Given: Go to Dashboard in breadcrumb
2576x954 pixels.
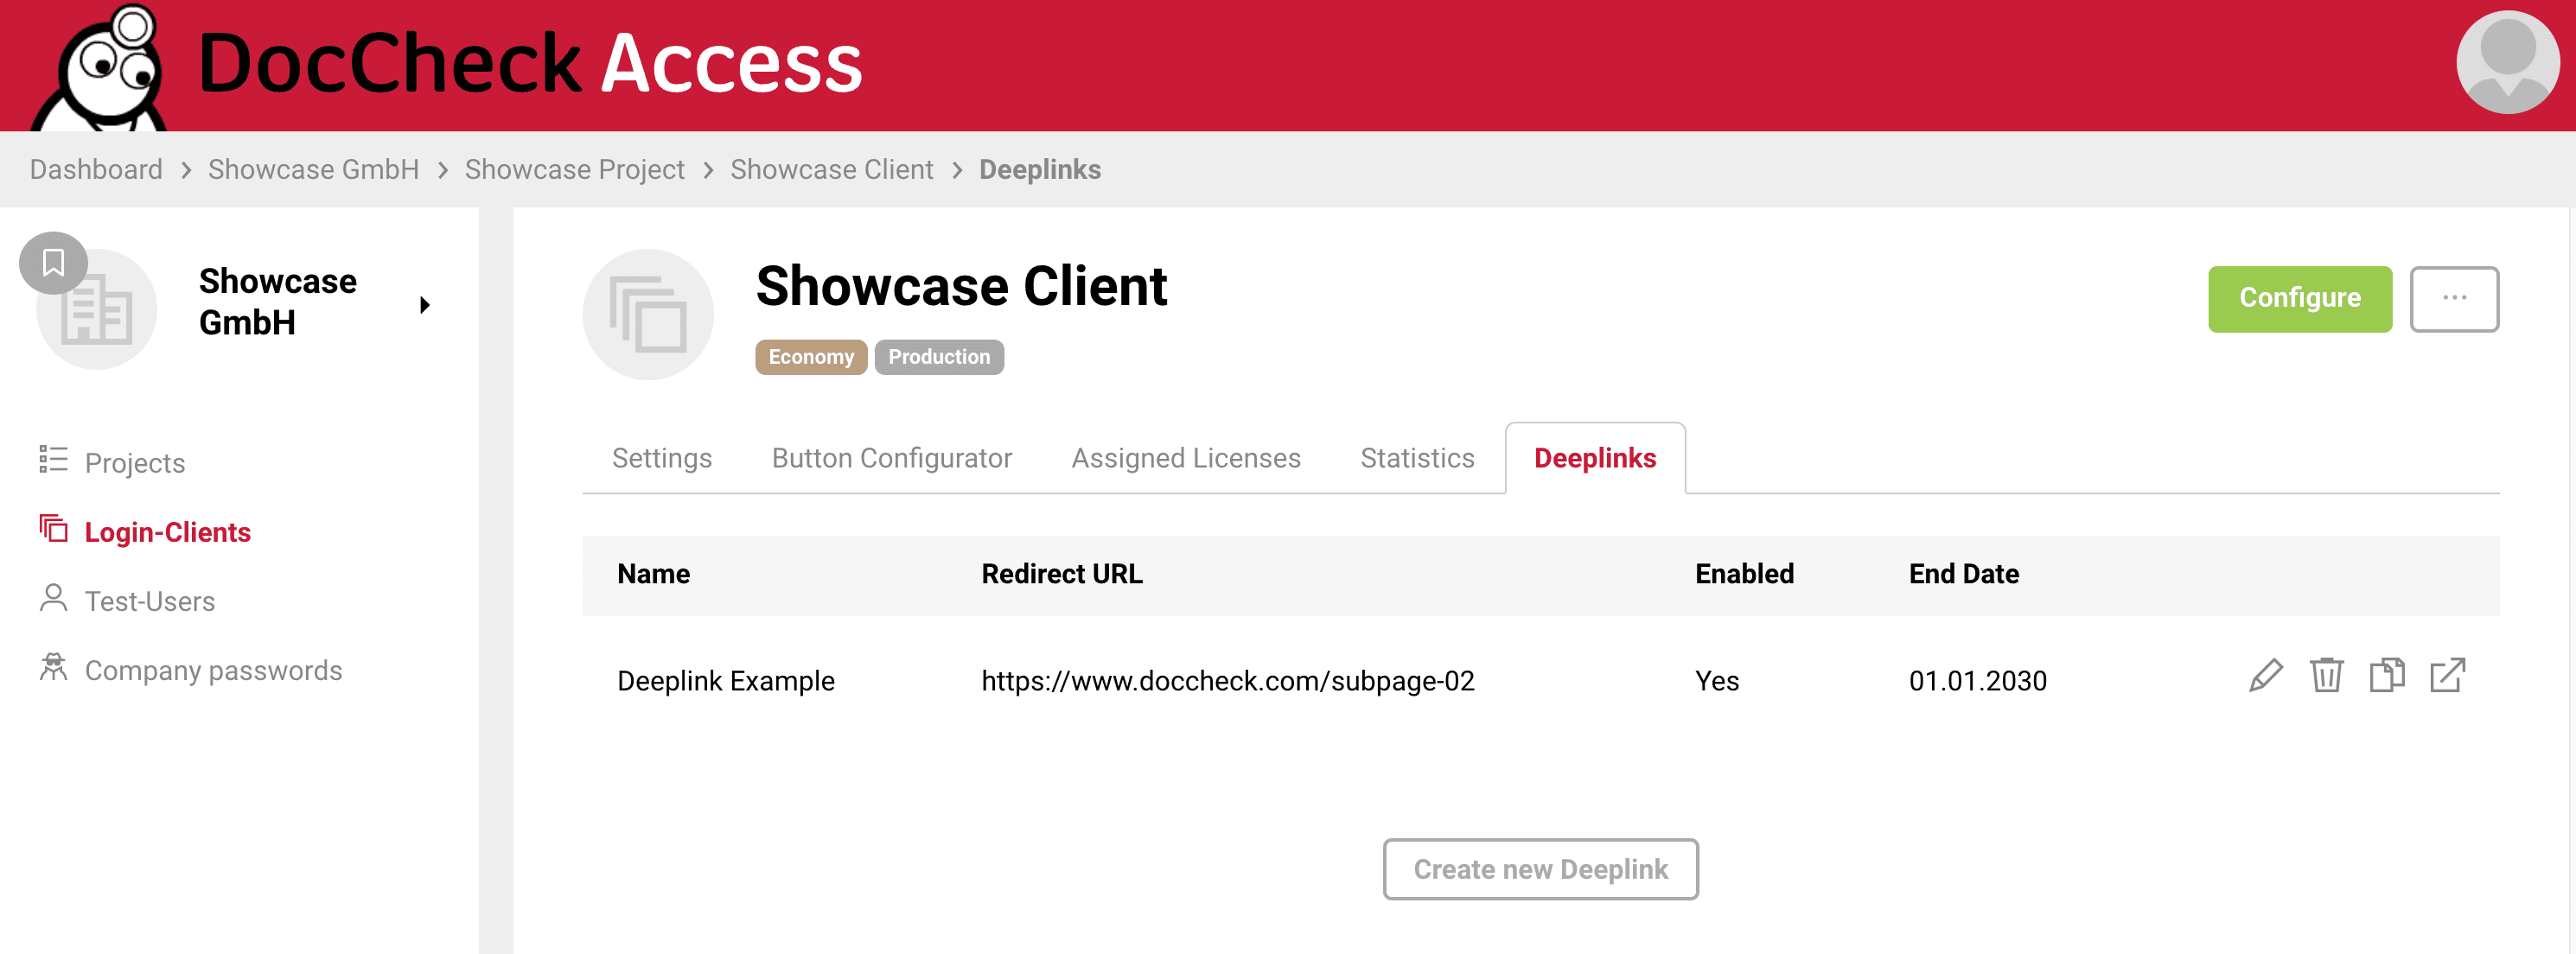Looking at the screenshot, I should pyautogui.click(x=96, y=170).
